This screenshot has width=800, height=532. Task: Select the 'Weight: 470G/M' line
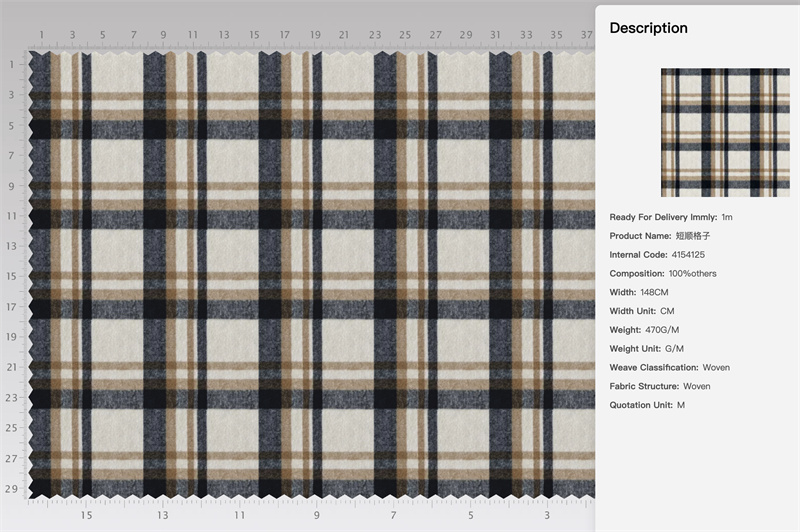[644, 330]
